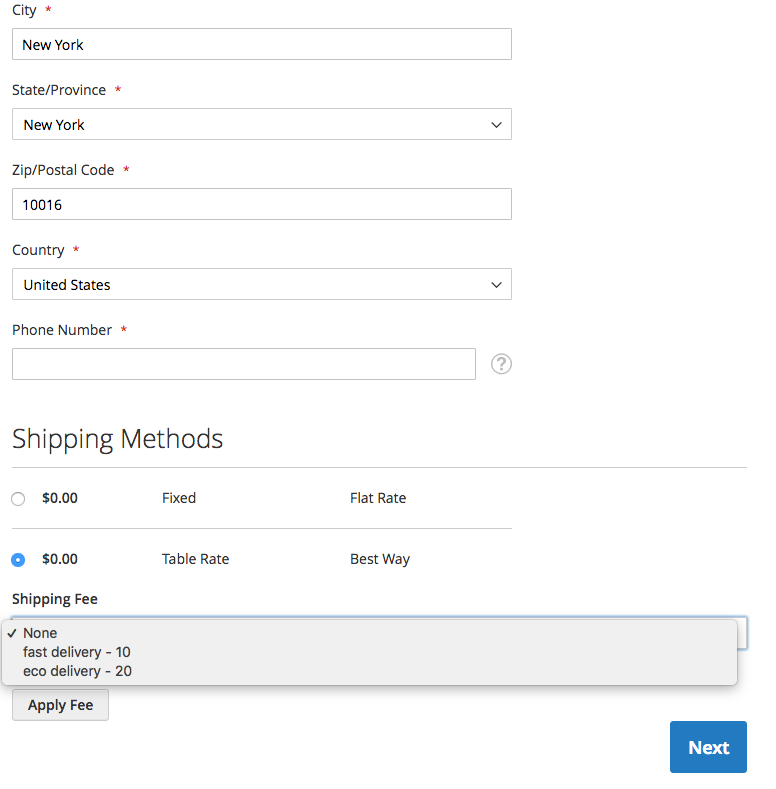Viewport: 776px width, 789px height.
Task: Select the Table Rate Best Way radio button
Action: tap(18, 560)
